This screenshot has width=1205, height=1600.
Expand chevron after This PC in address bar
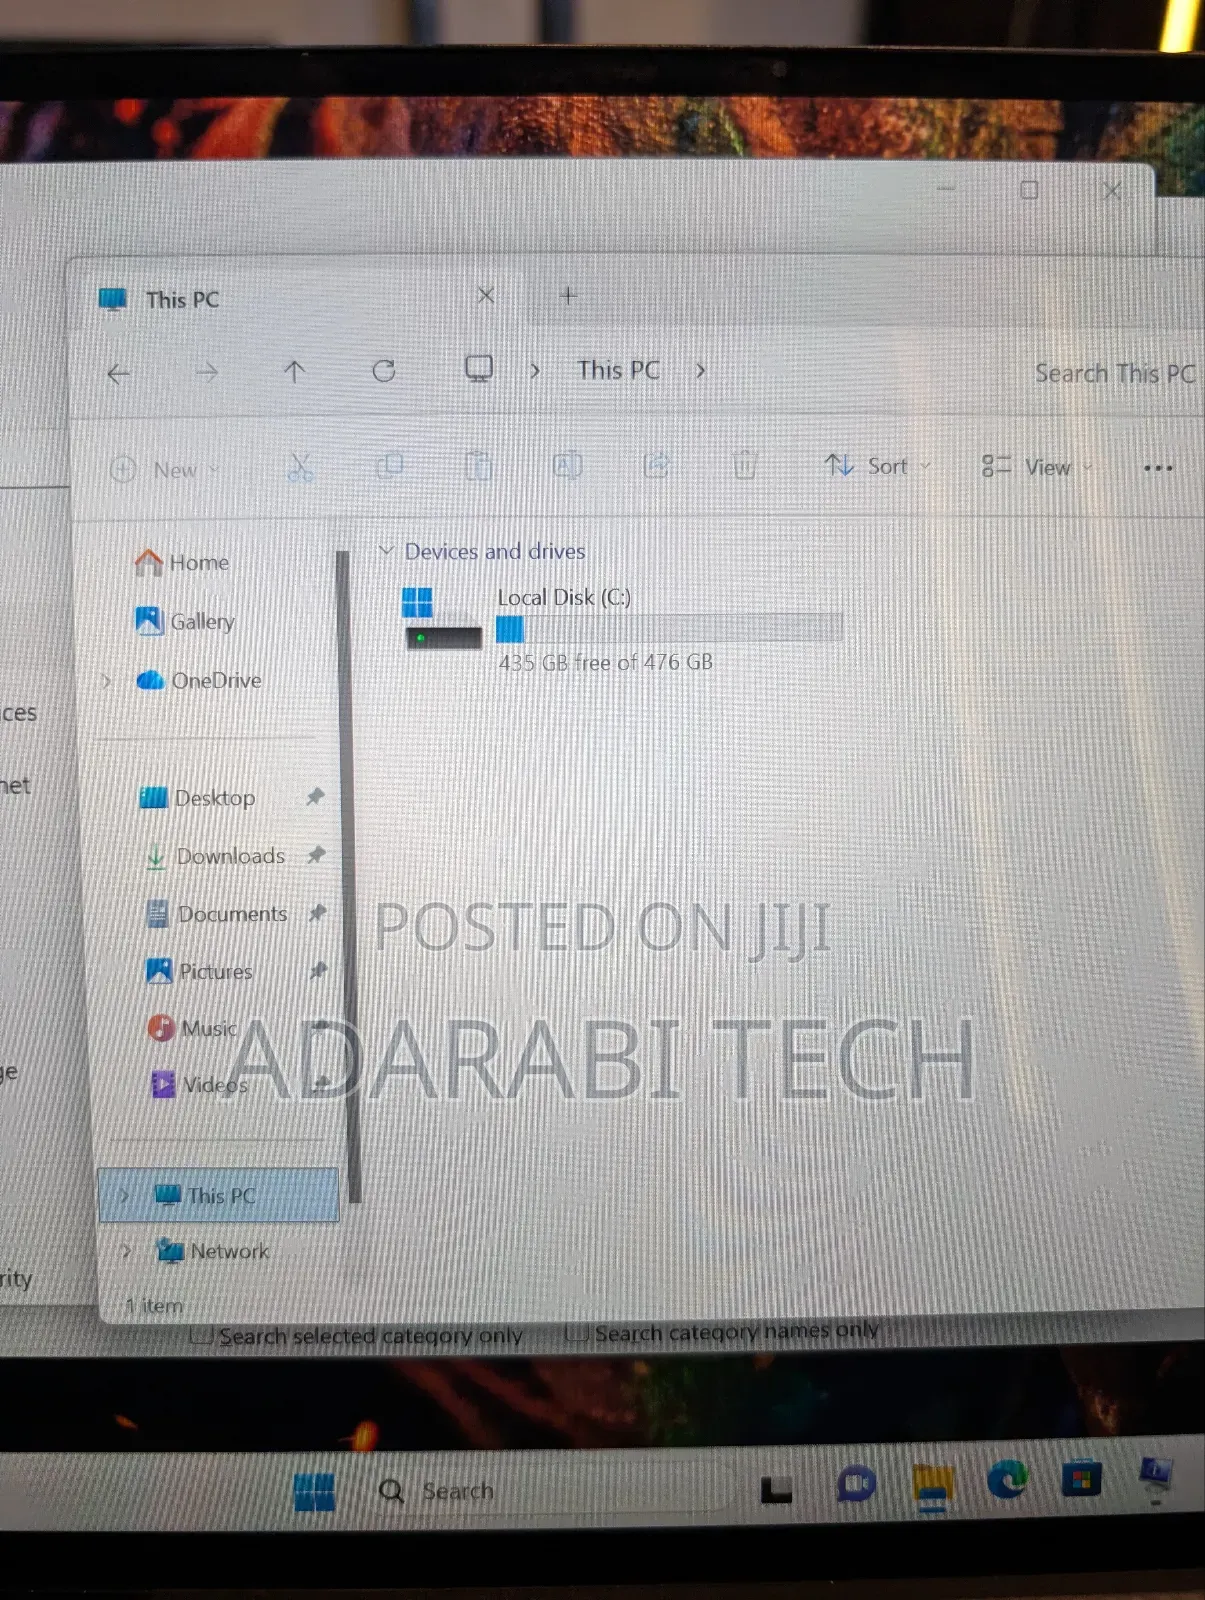(x=701, y=371)
